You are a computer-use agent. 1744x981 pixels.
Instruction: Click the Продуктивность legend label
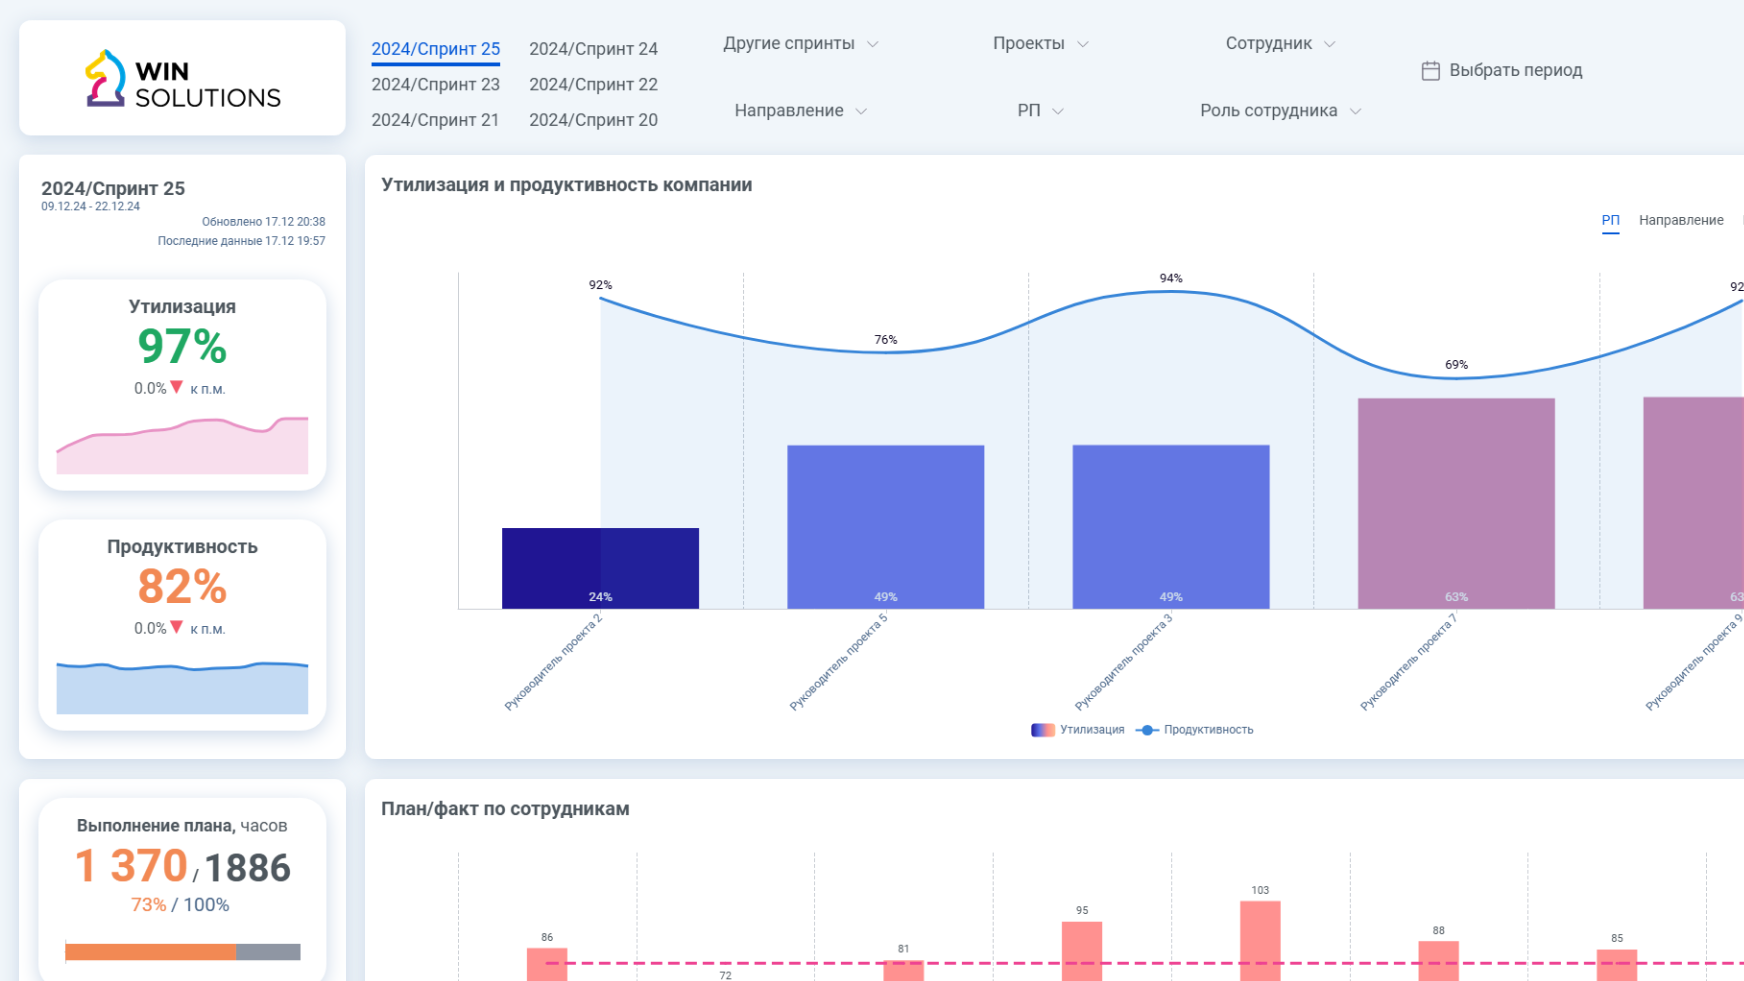tap(1208, 730)
